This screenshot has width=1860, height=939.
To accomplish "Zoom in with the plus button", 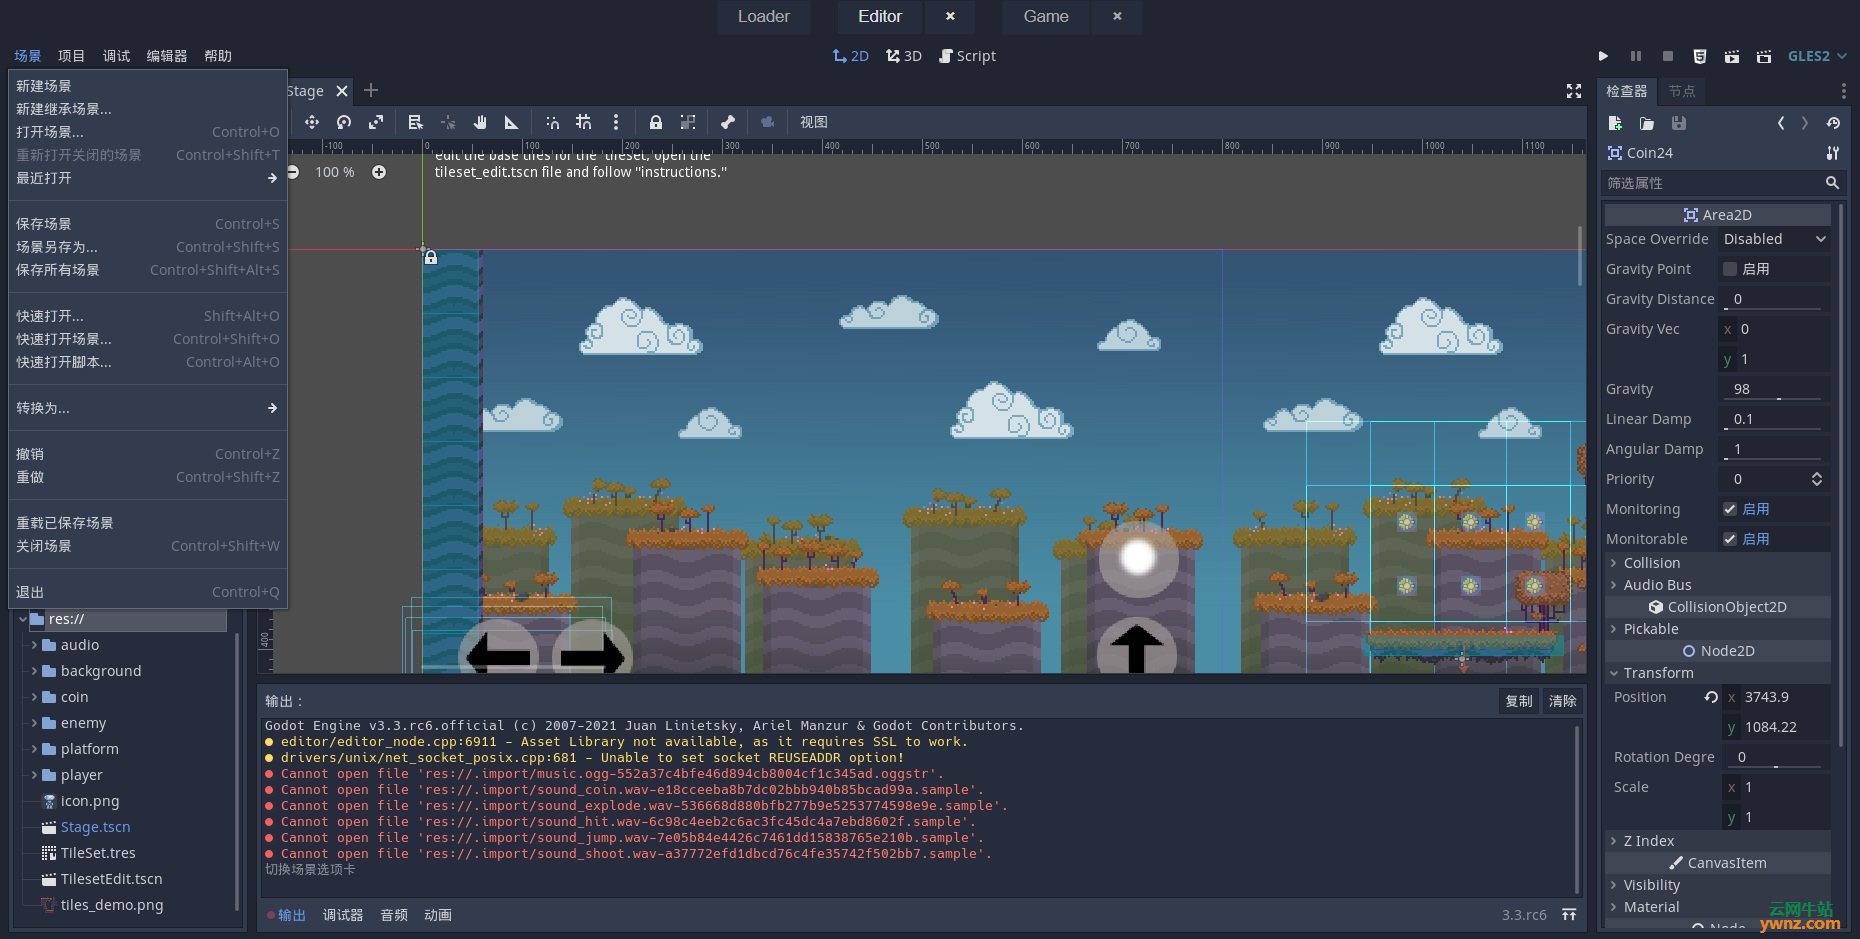I will (379, 172).
